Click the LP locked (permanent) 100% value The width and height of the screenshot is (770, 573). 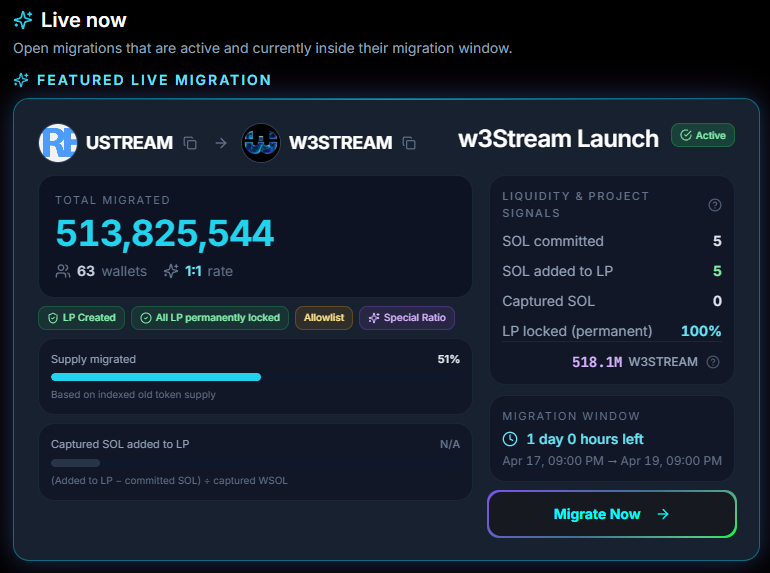pos(701,331)
